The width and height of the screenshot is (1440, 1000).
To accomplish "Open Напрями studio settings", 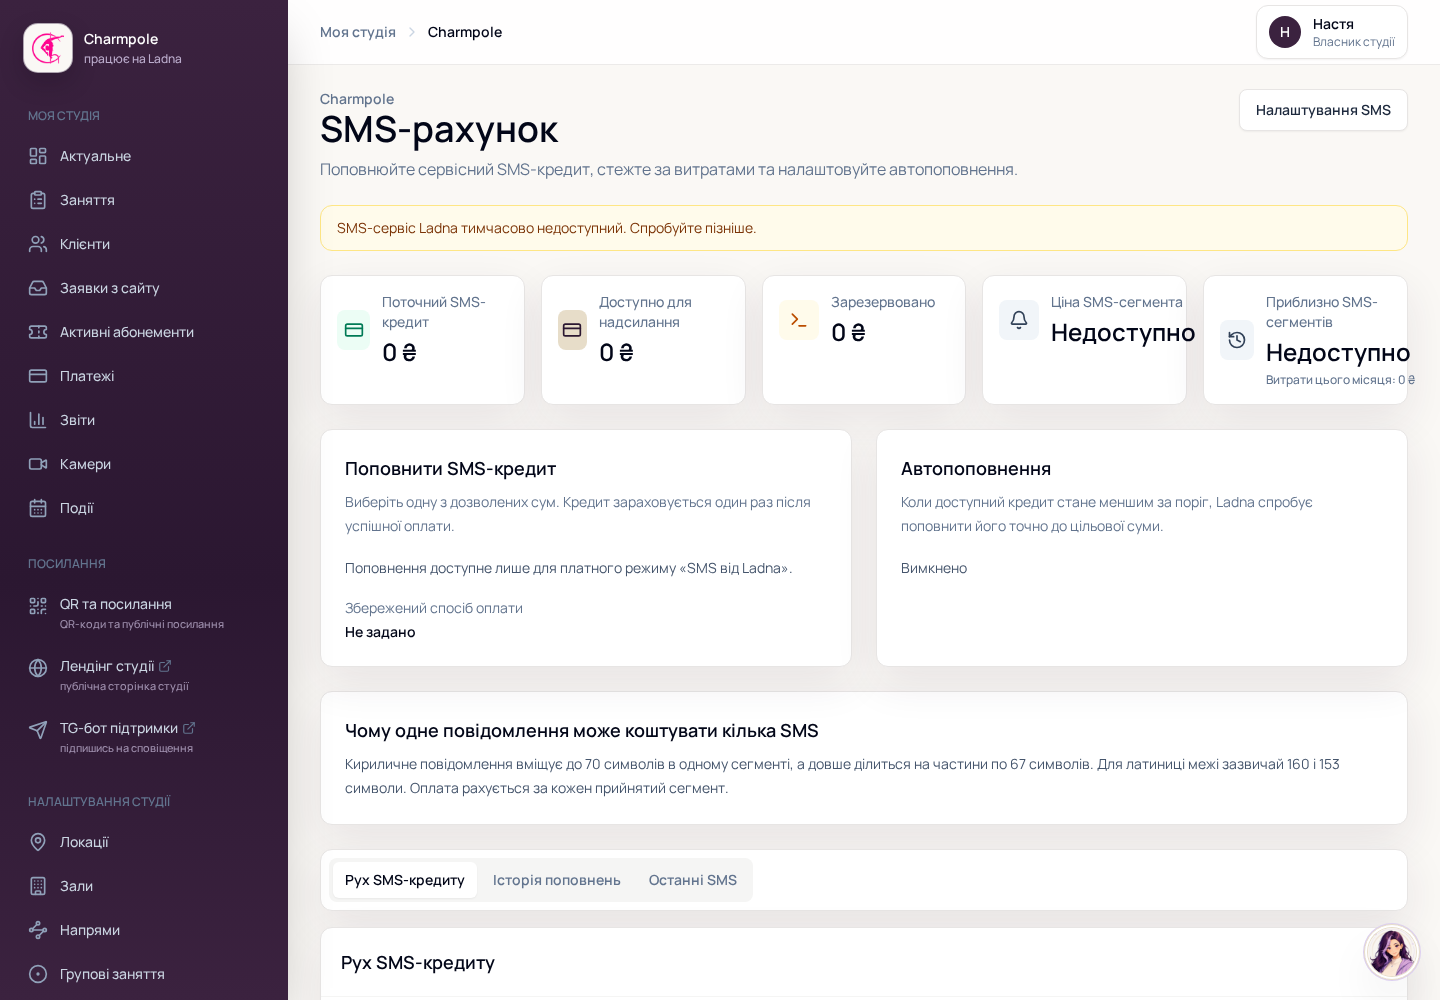I will pyautogui.click(x=144, y=930).
